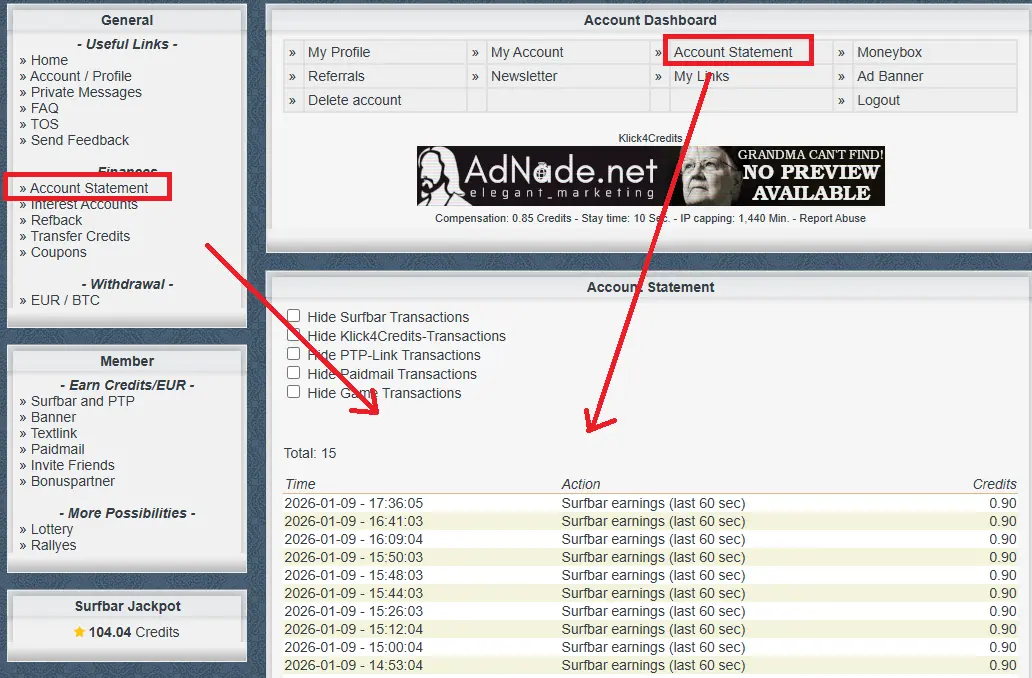
Task: Click Logout in the dashboard
Action: click(x=878, y=100)
